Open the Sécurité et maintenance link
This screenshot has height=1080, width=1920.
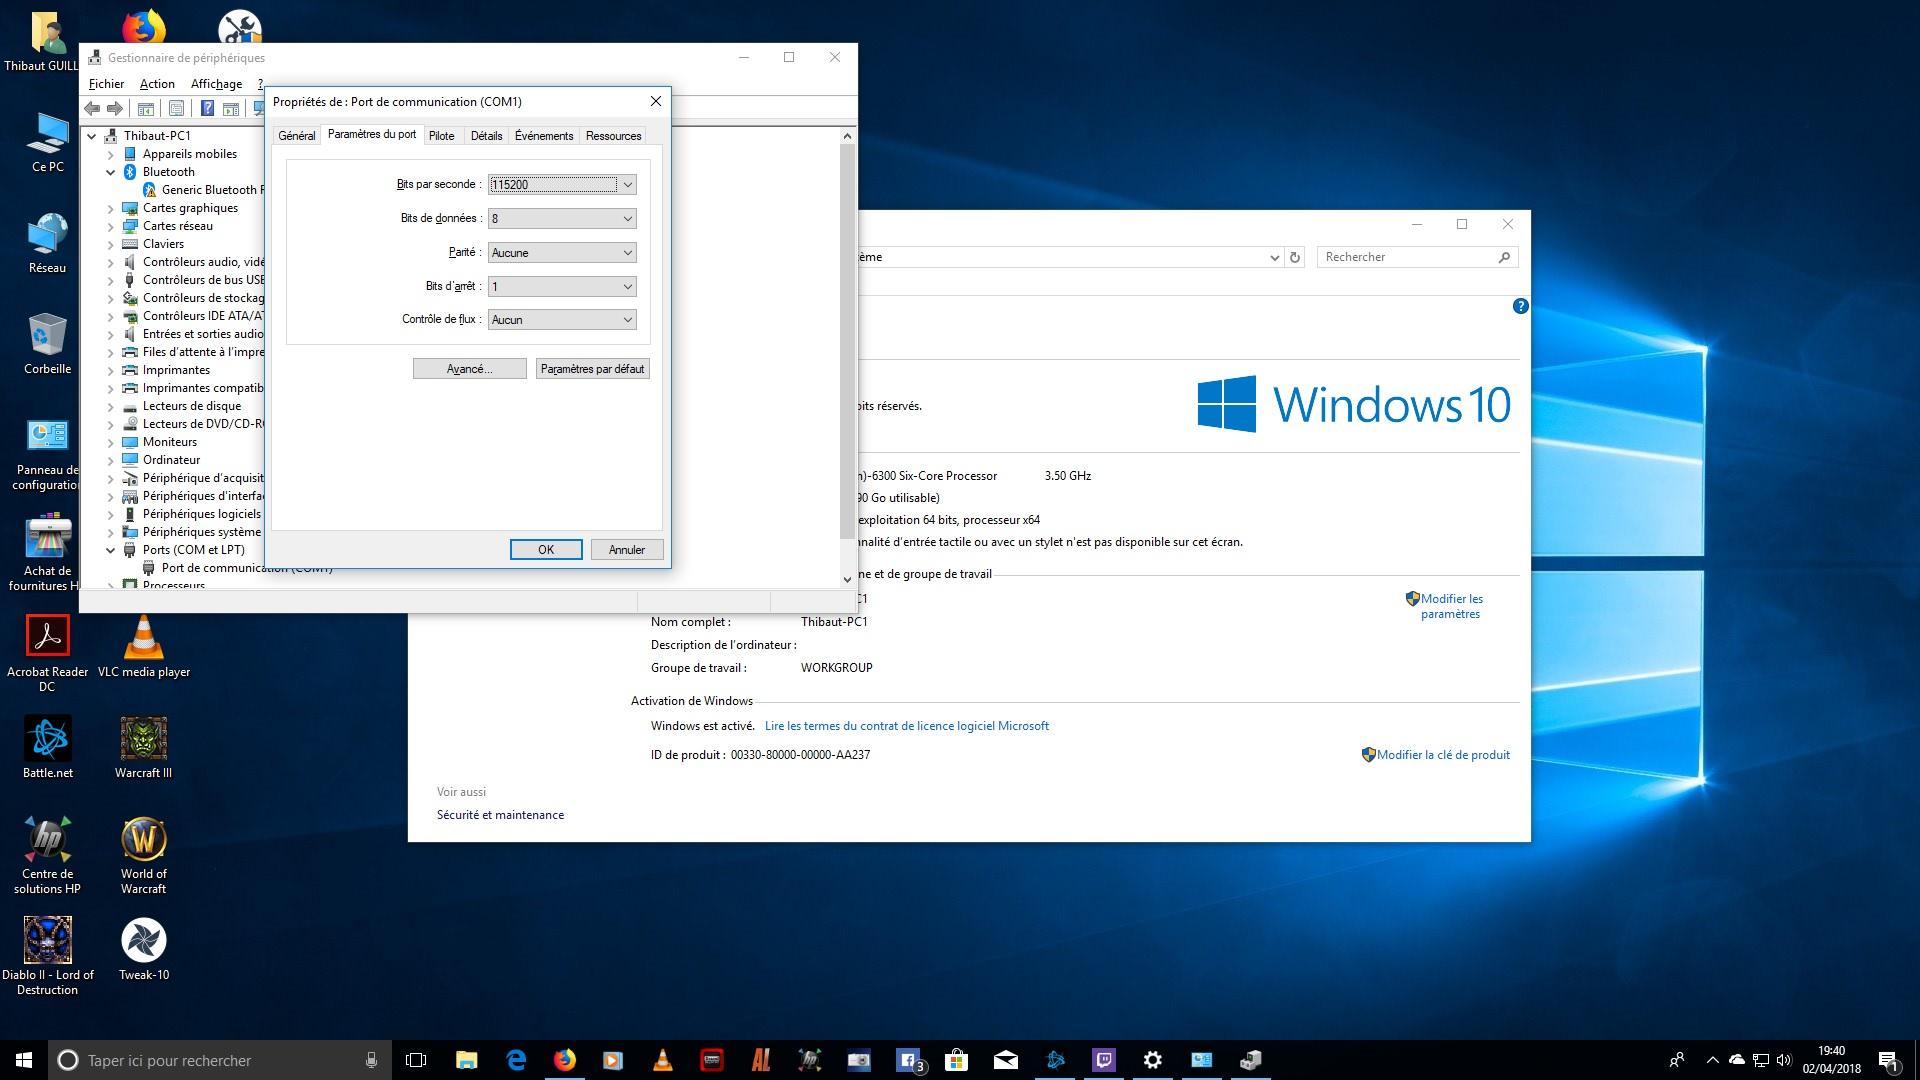(x=500, y=815)
